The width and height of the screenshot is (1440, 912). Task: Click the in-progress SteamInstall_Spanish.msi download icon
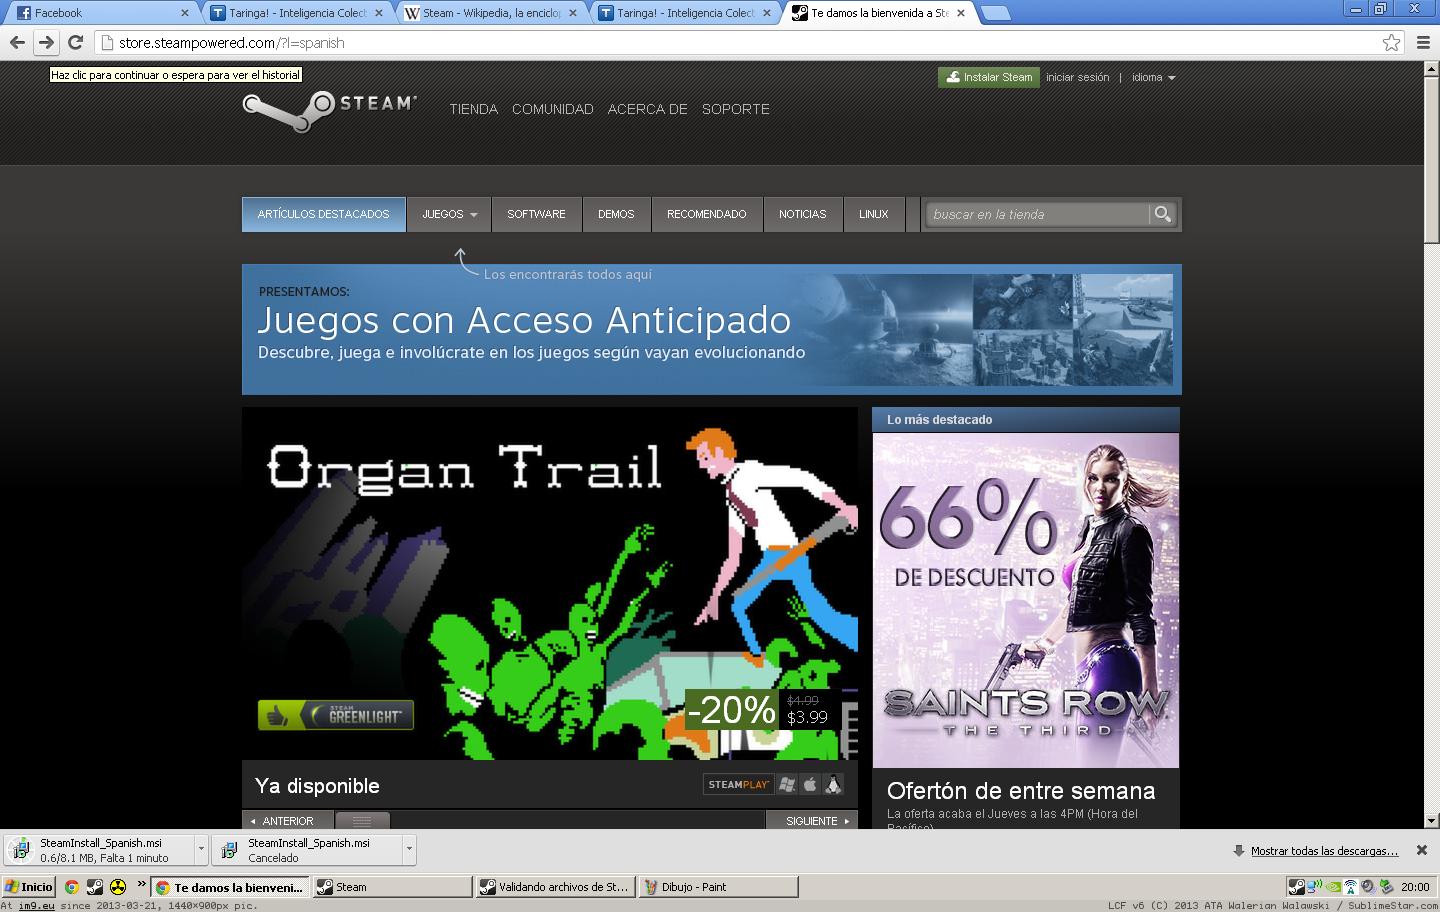21,850
